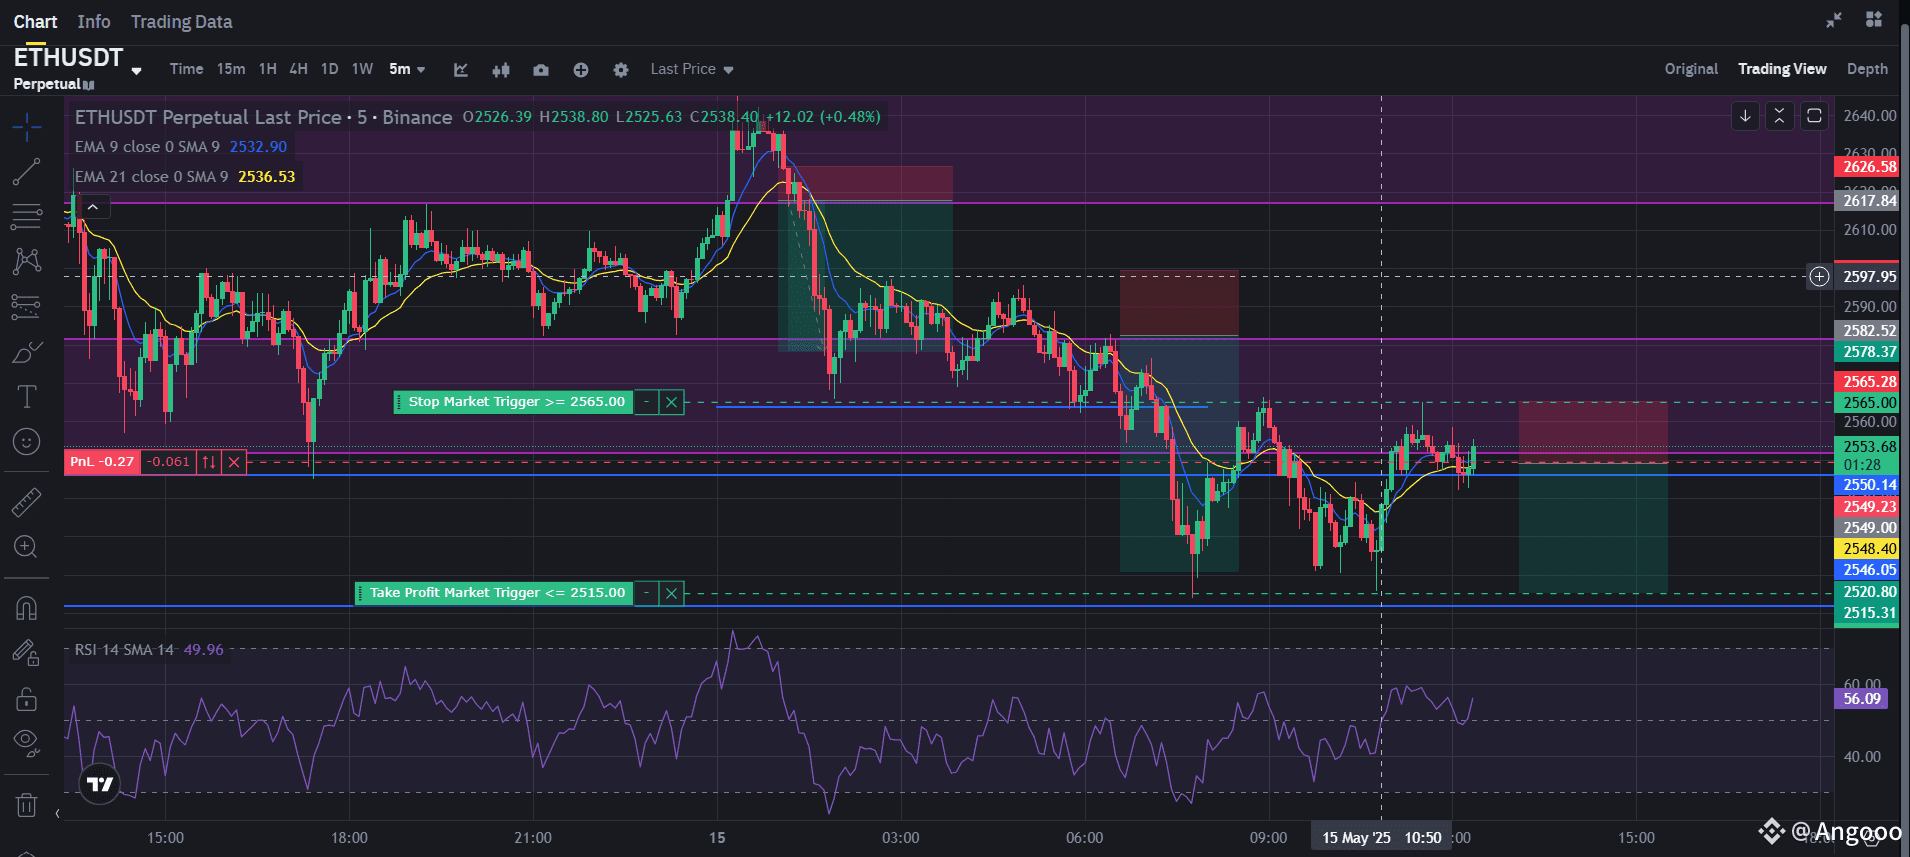The image size is (1910, 857).
Task: Select the 4H interval
Action: pyautogui.click(x=298, y=69)
